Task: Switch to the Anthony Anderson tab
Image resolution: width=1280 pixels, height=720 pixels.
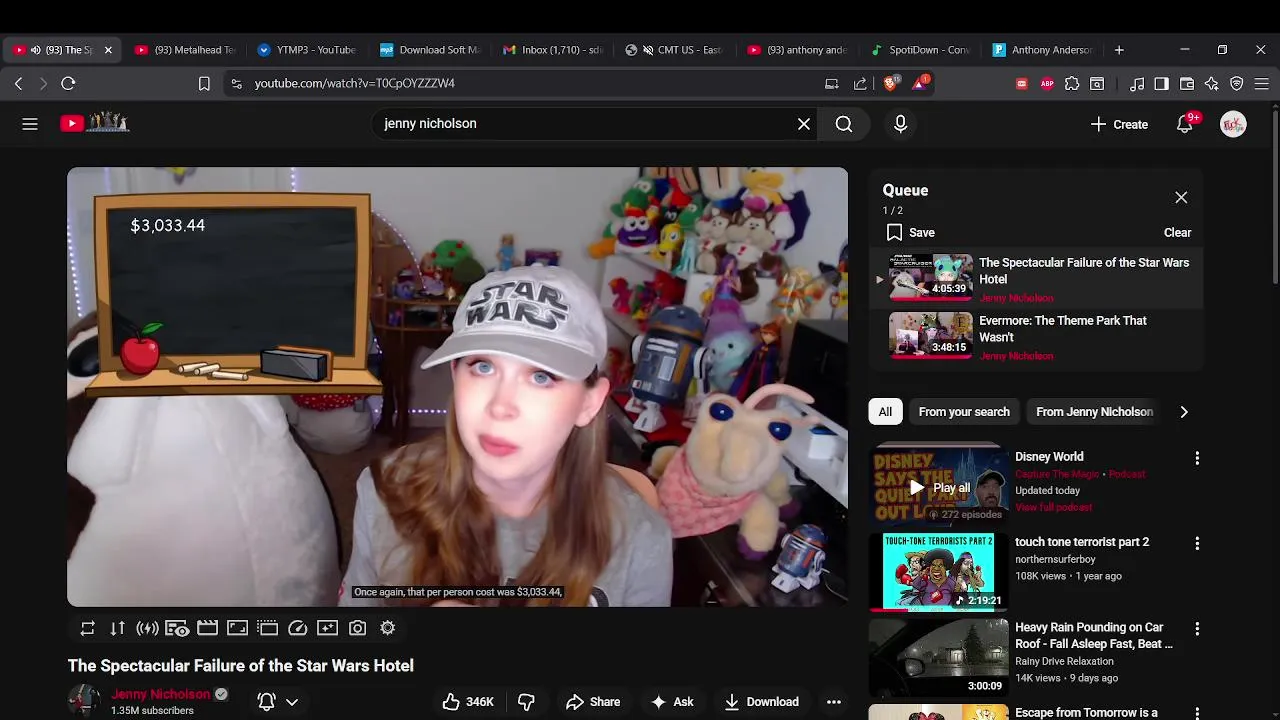Action: [1042, 50]
